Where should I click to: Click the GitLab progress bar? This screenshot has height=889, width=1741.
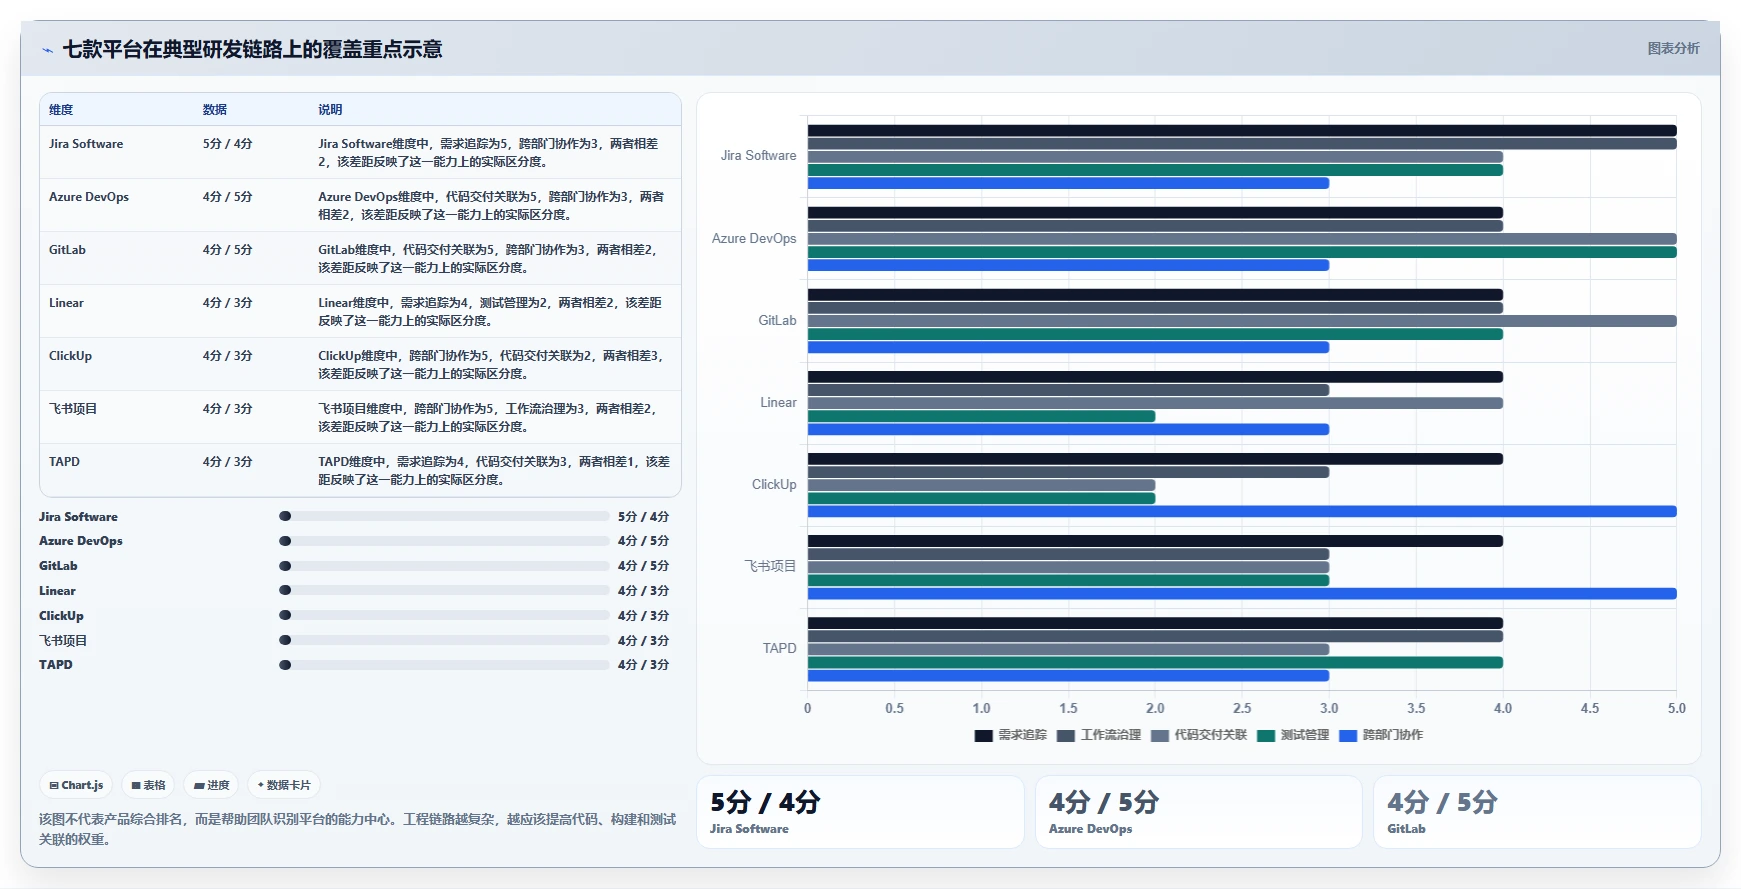[x=444, y=566]
